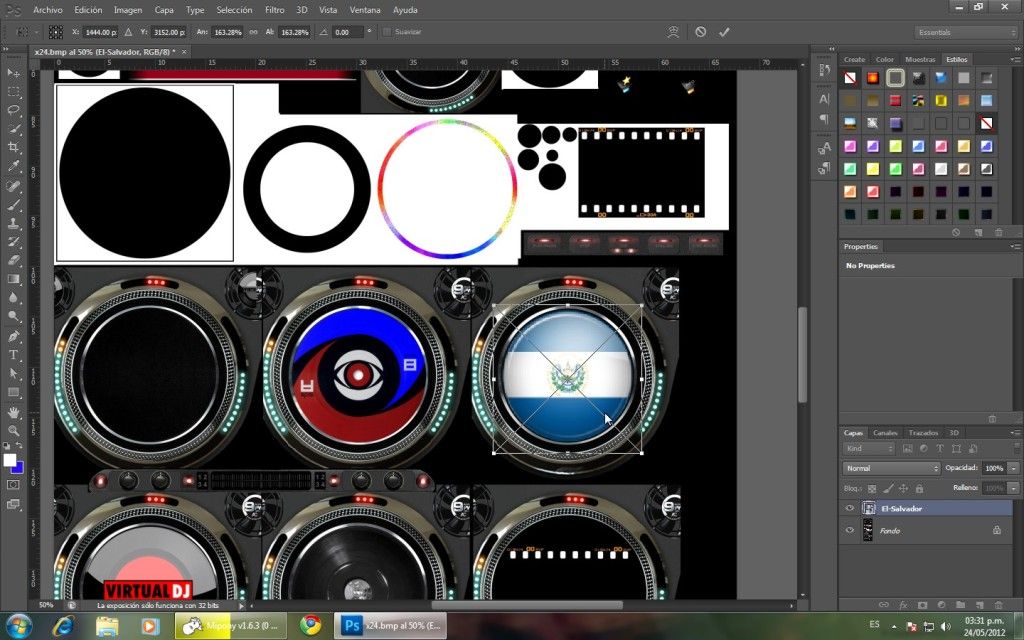Open the Essentials workspace dropdown
The width and height of the screenshot is (1024, 640).
(965, 32)
